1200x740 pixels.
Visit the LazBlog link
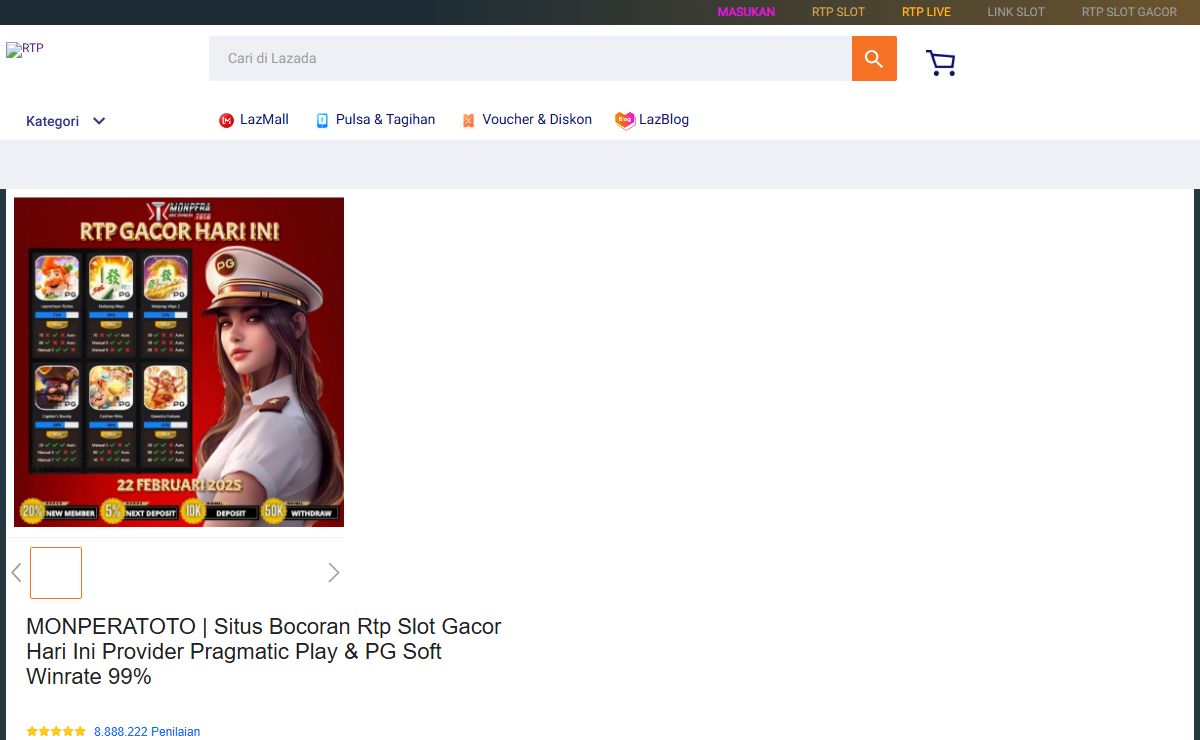(664, 119)
